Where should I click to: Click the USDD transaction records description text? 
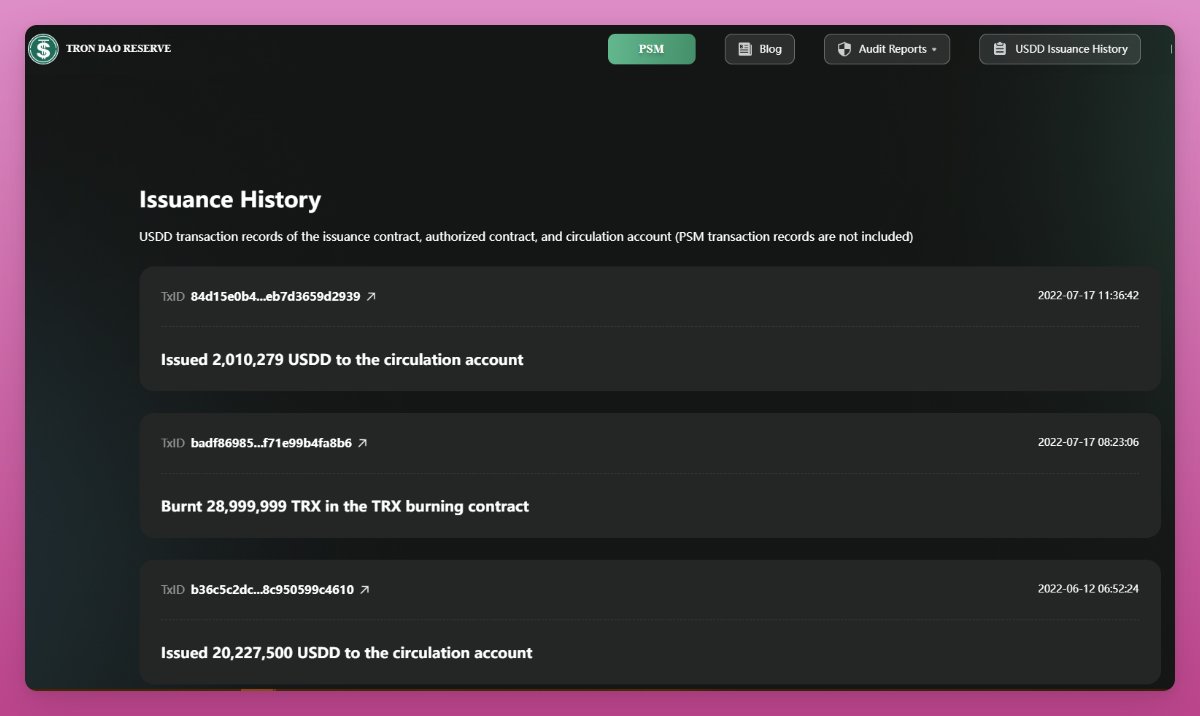pos(526,237)
